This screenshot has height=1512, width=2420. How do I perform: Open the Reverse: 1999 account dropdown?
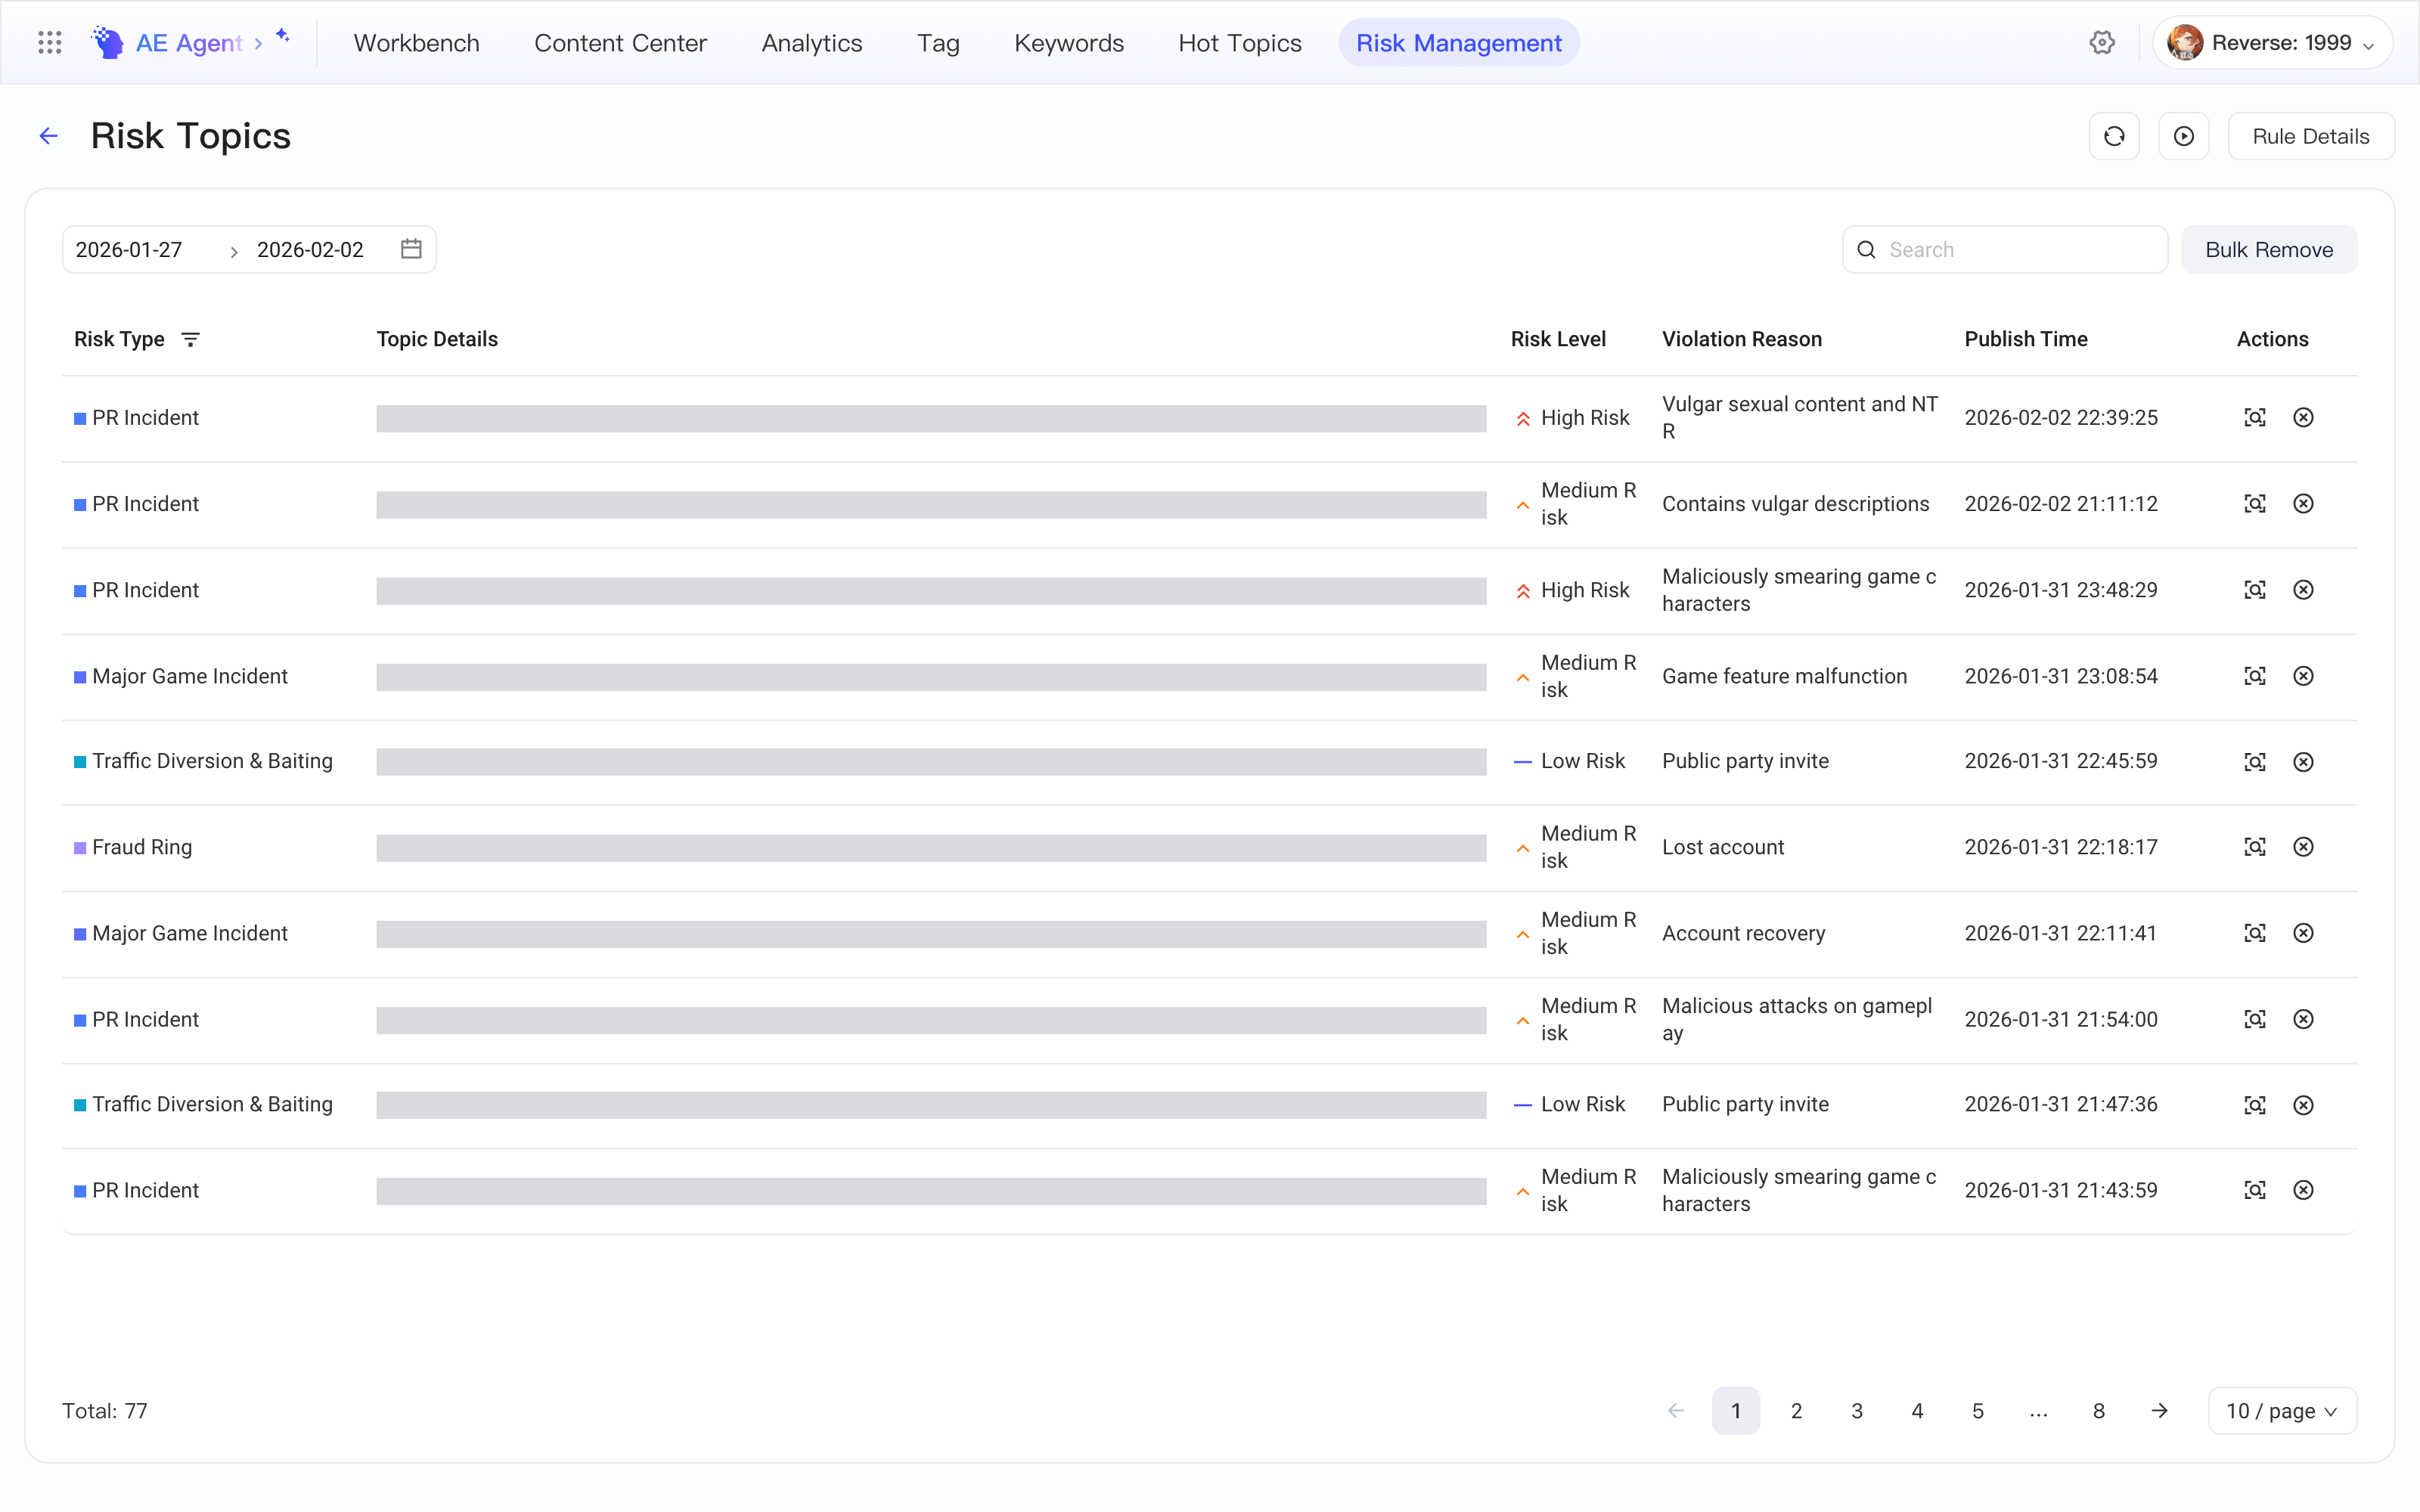point(2272,43)
